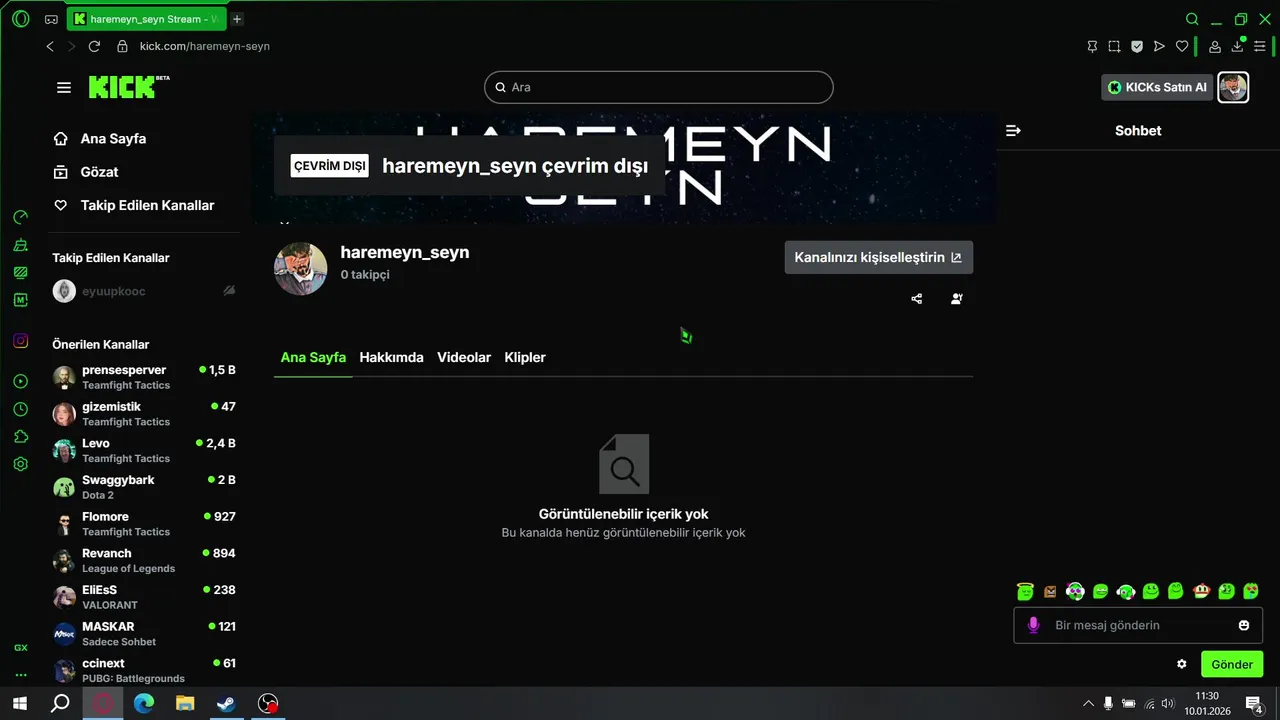Open the Kick hamburger menu

(x=64, y=88)
